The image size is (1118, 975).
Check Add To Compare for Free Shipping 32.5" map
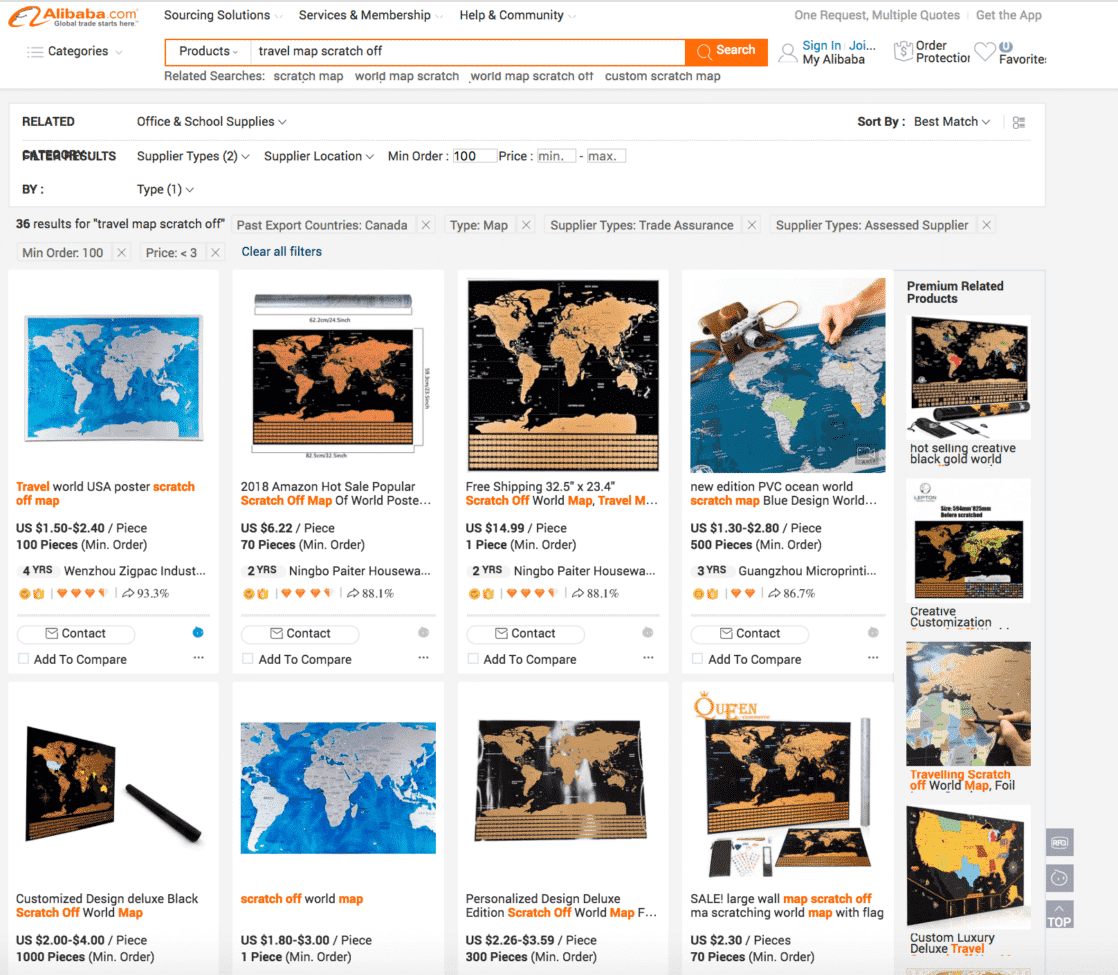point(473,659)
